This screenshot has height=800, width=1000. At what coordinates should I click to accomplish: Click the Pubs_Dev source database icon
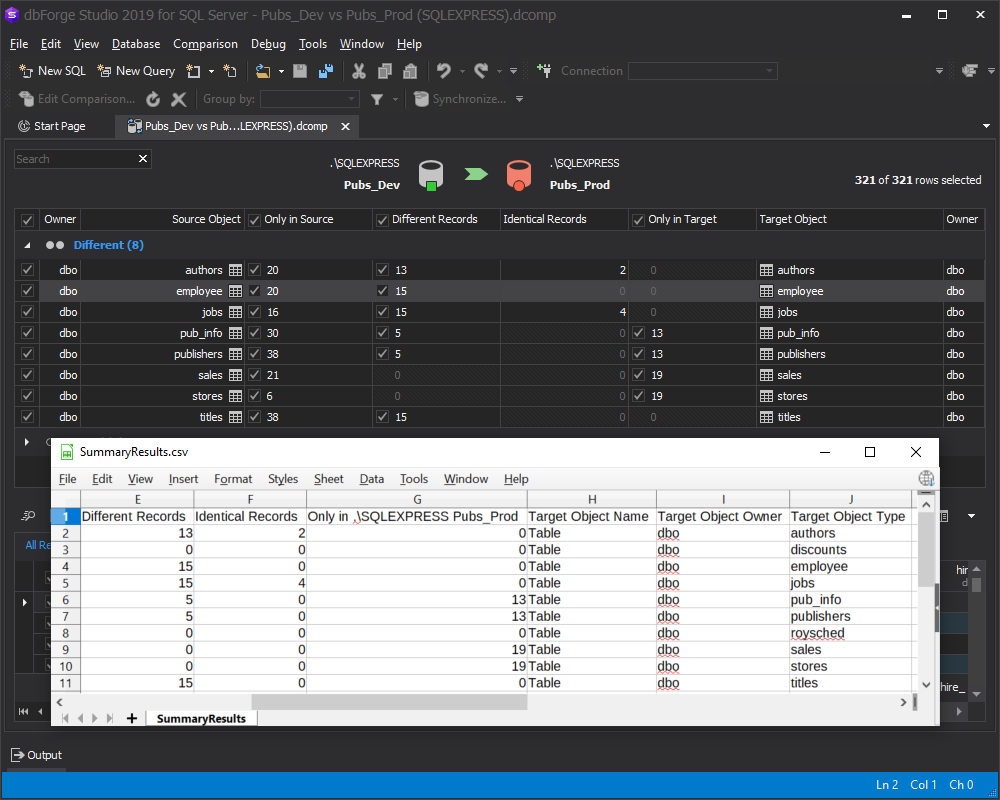click(431, 175)
